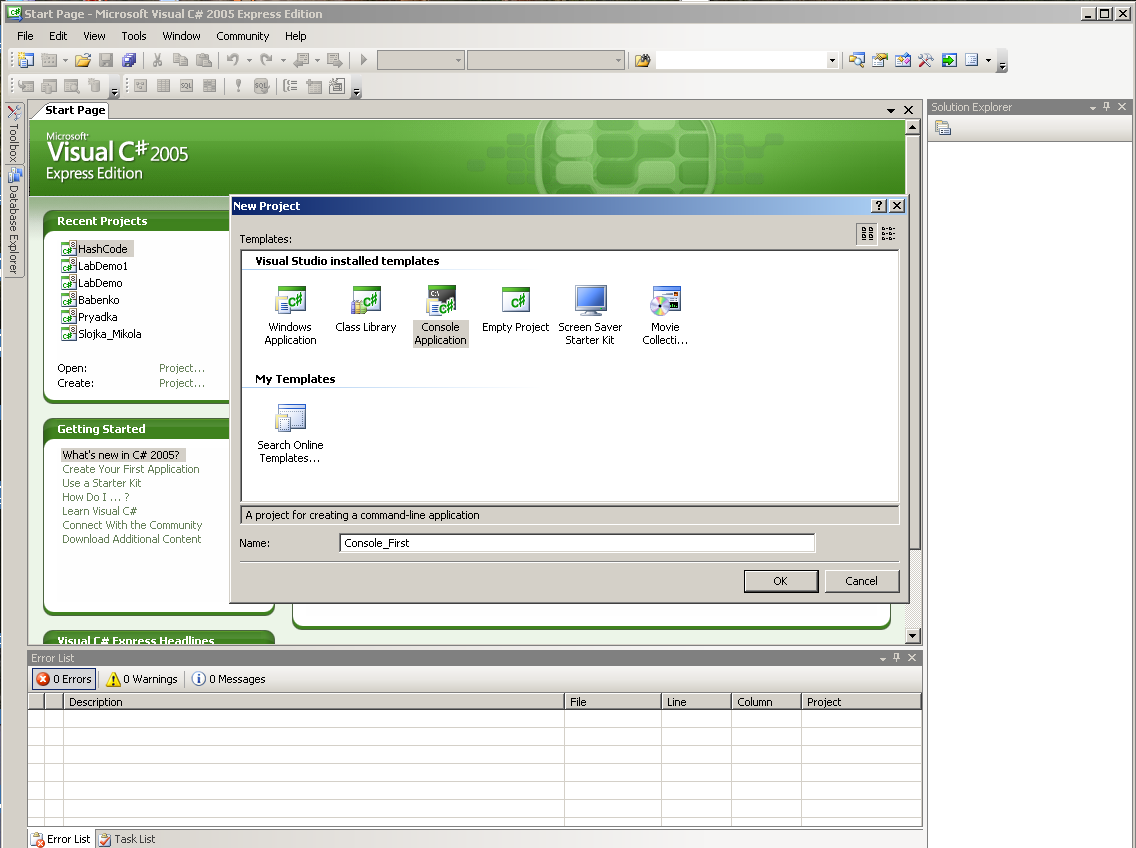The image size is (1136, 848).
Task: Open the Toolbox side tab
Action: (14, 133)
